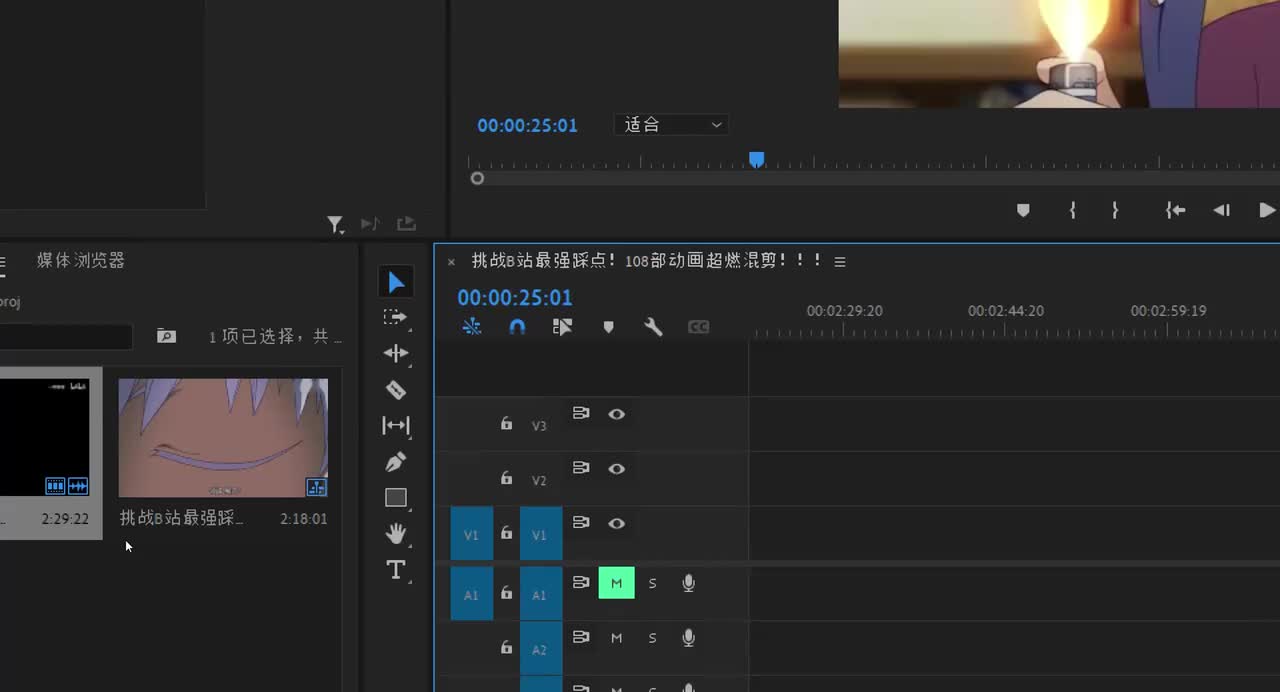1280x692 pixels.
Task: Click the program monitor video preview
Action: 1059,54
